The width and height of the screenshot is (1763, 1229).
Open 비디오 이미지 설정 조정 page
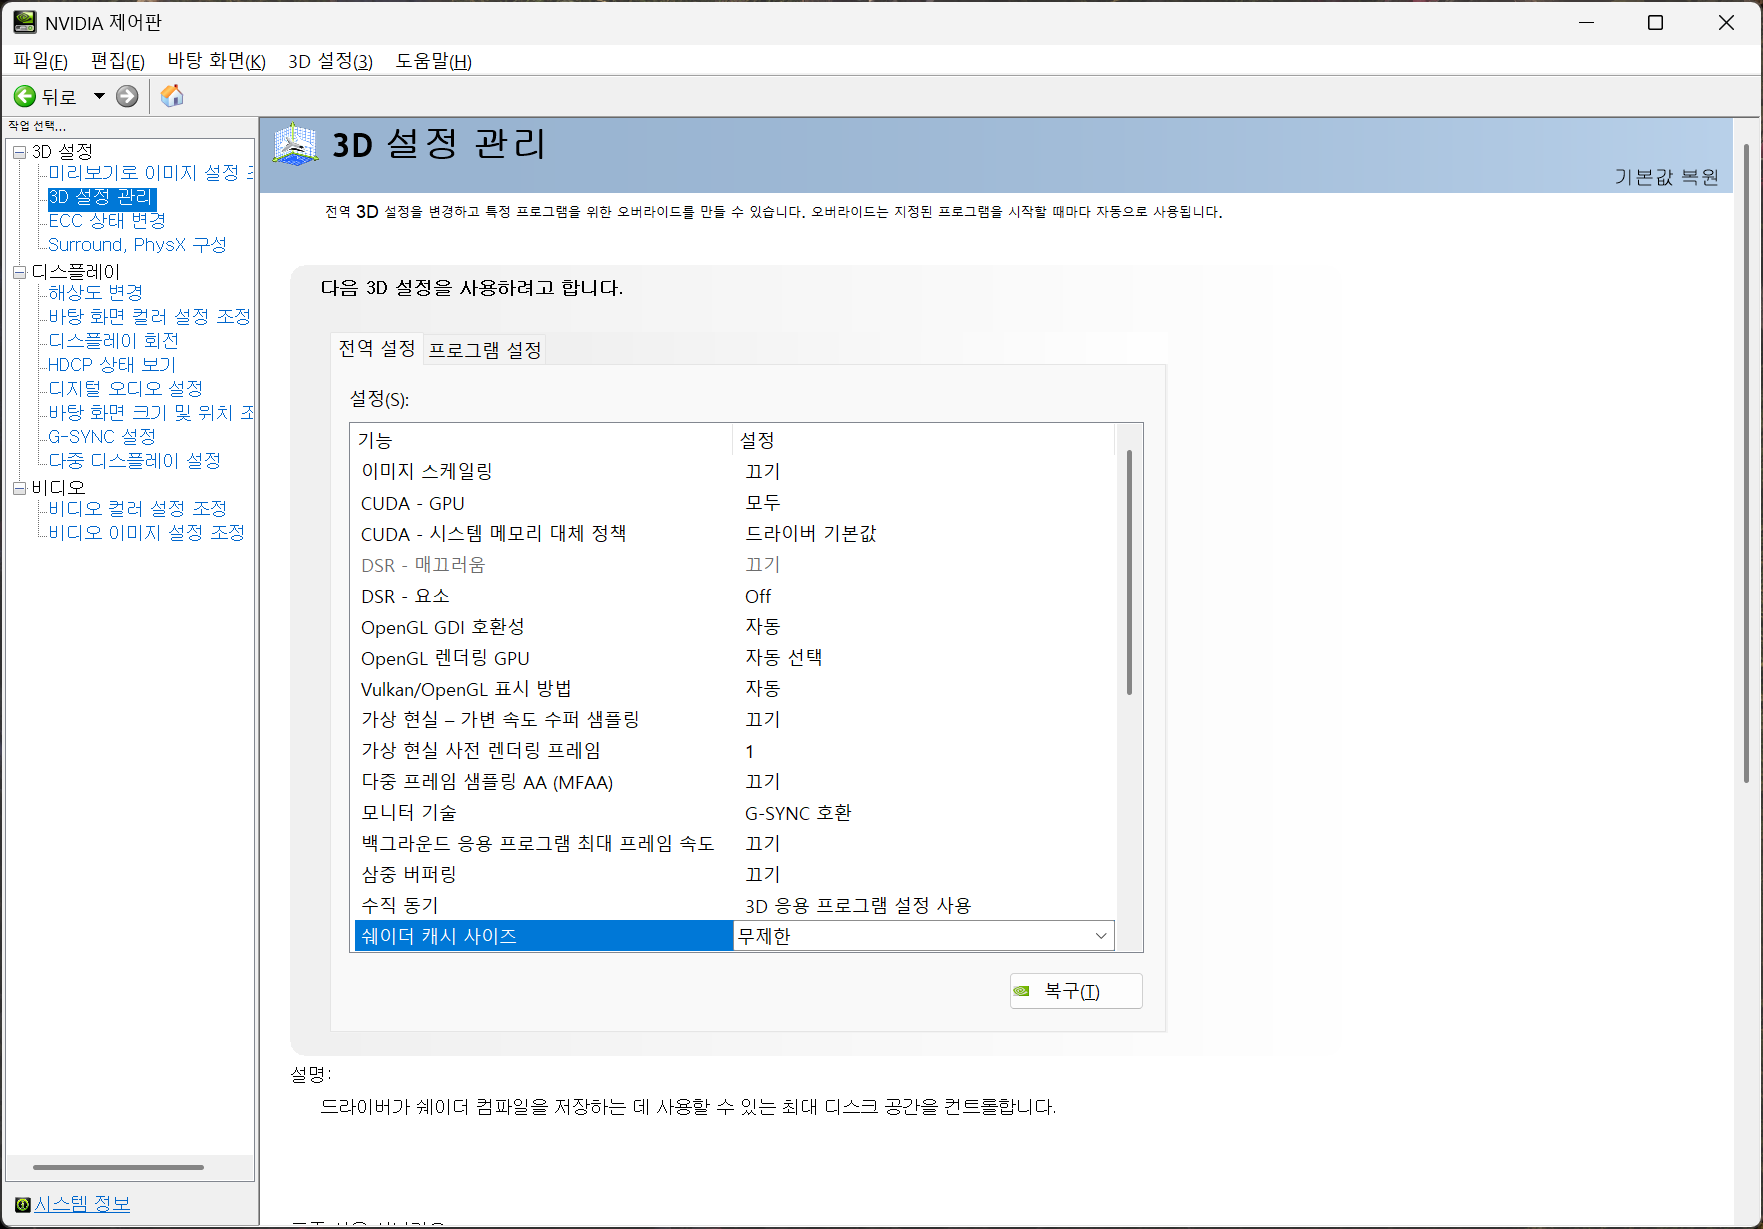pyautogui.click(x=146, y=533)
